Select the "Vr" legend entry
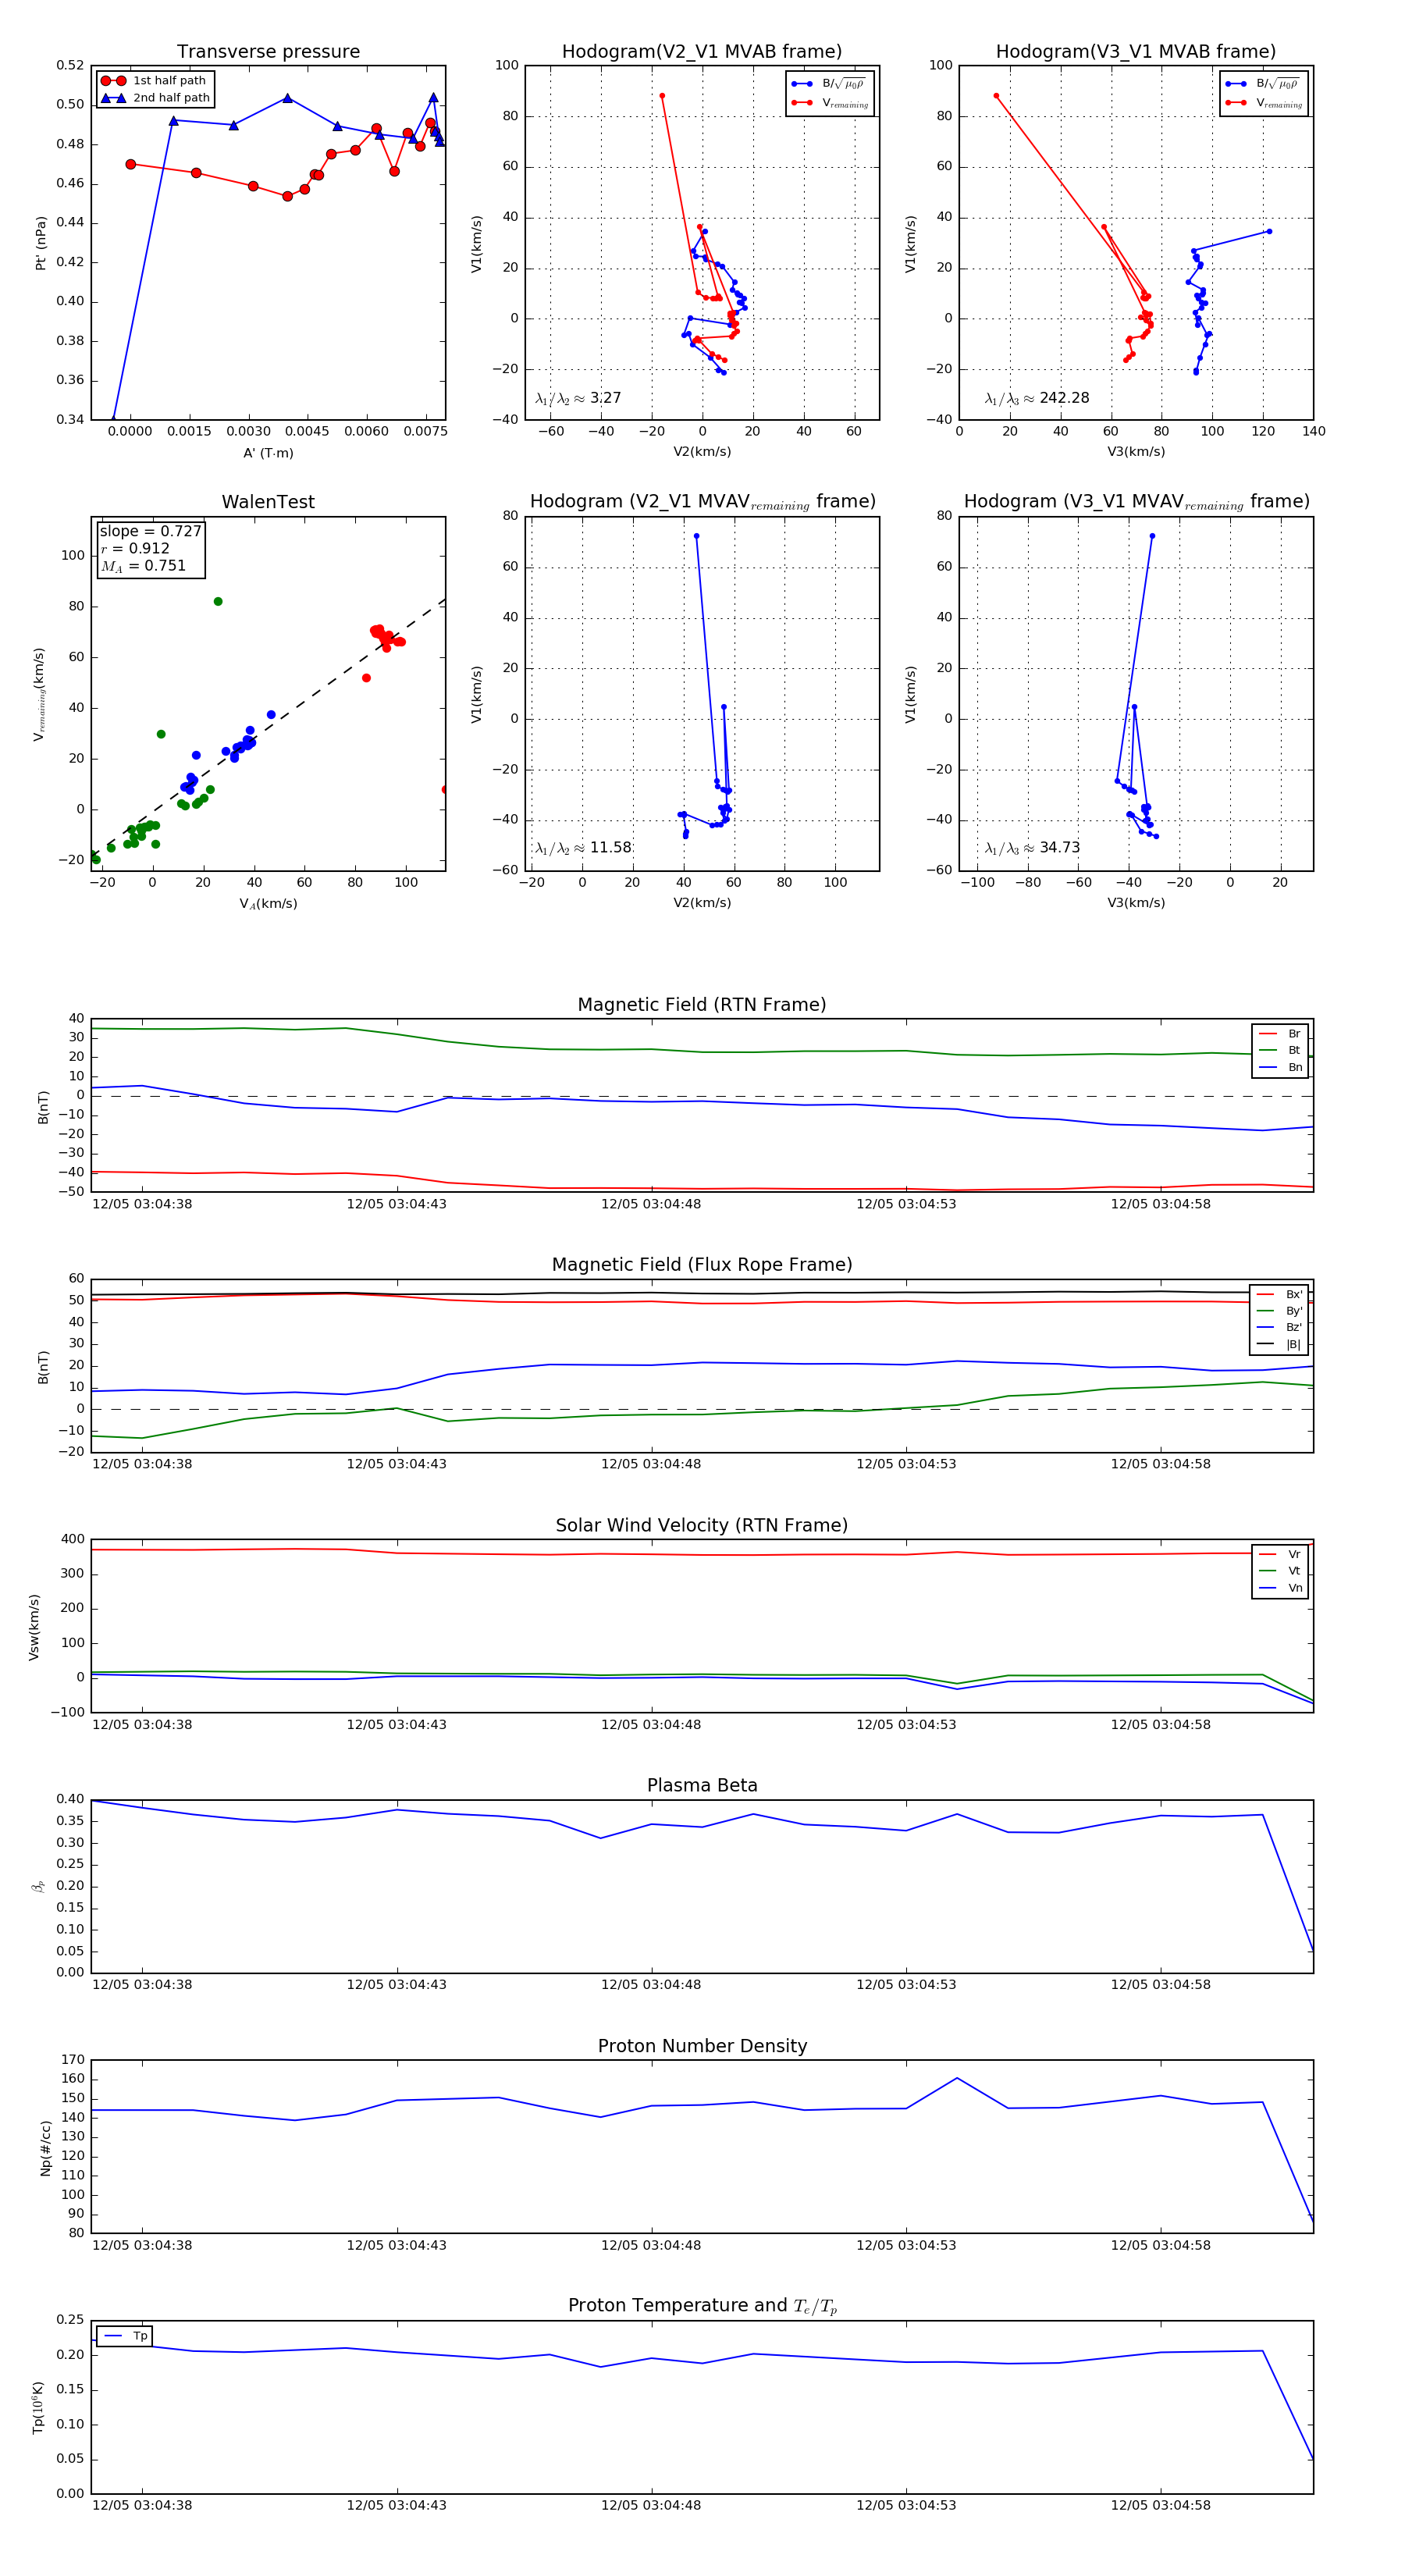The width and height of the screenshot is (1405, 2576). tap(1280, 1555)
